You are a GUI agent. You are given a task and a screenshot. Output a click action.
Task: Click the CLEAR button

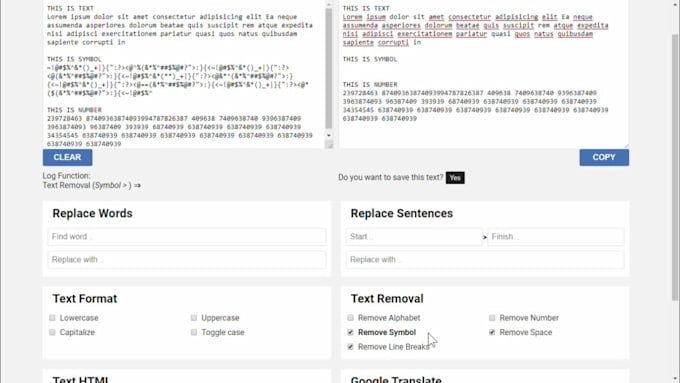tap(67, 157)
